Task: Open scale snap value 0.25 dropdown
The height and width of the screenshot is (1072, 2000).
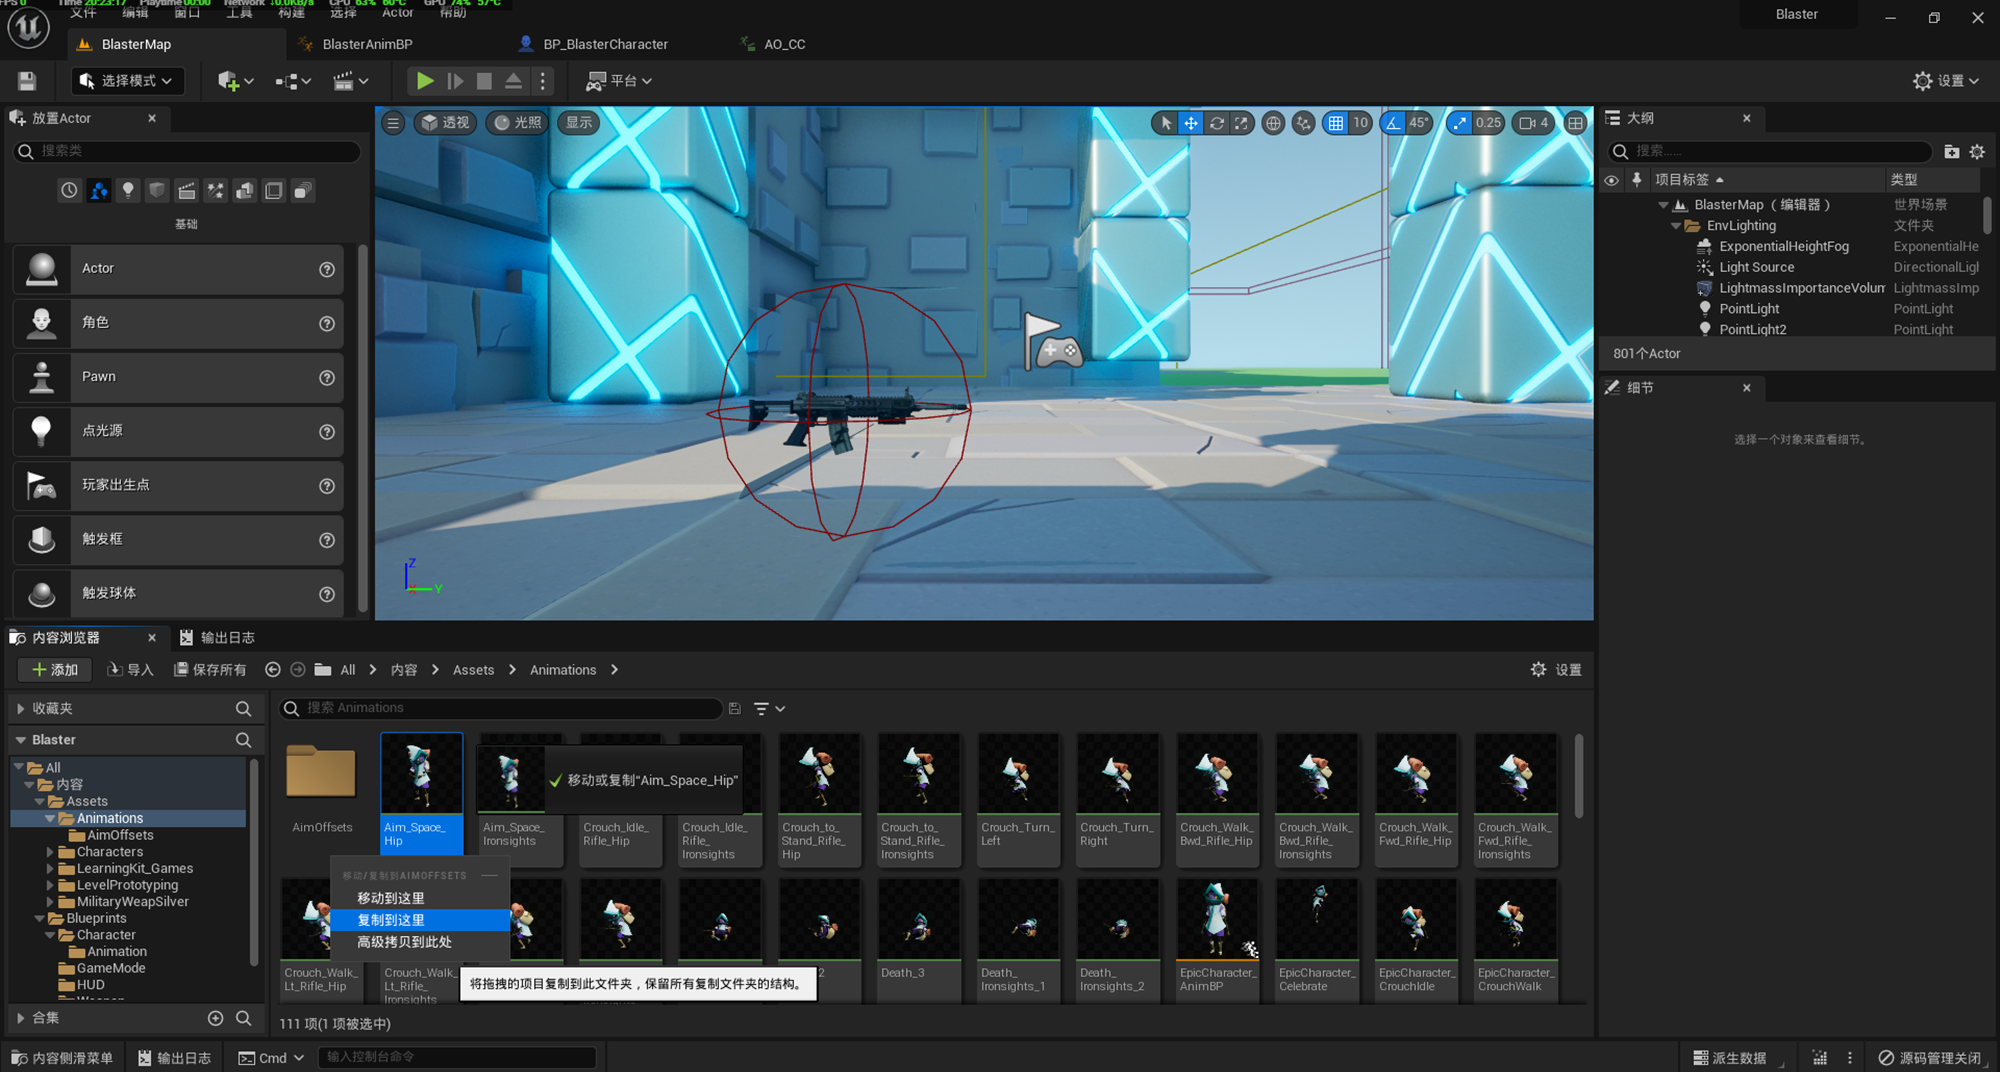Action: [x=1488, y=123]
